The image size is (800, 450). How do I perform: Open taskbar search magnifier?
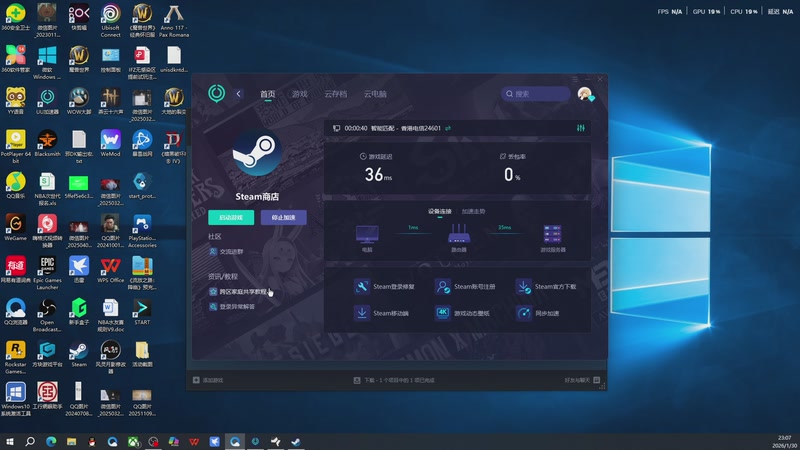(30, 441)
